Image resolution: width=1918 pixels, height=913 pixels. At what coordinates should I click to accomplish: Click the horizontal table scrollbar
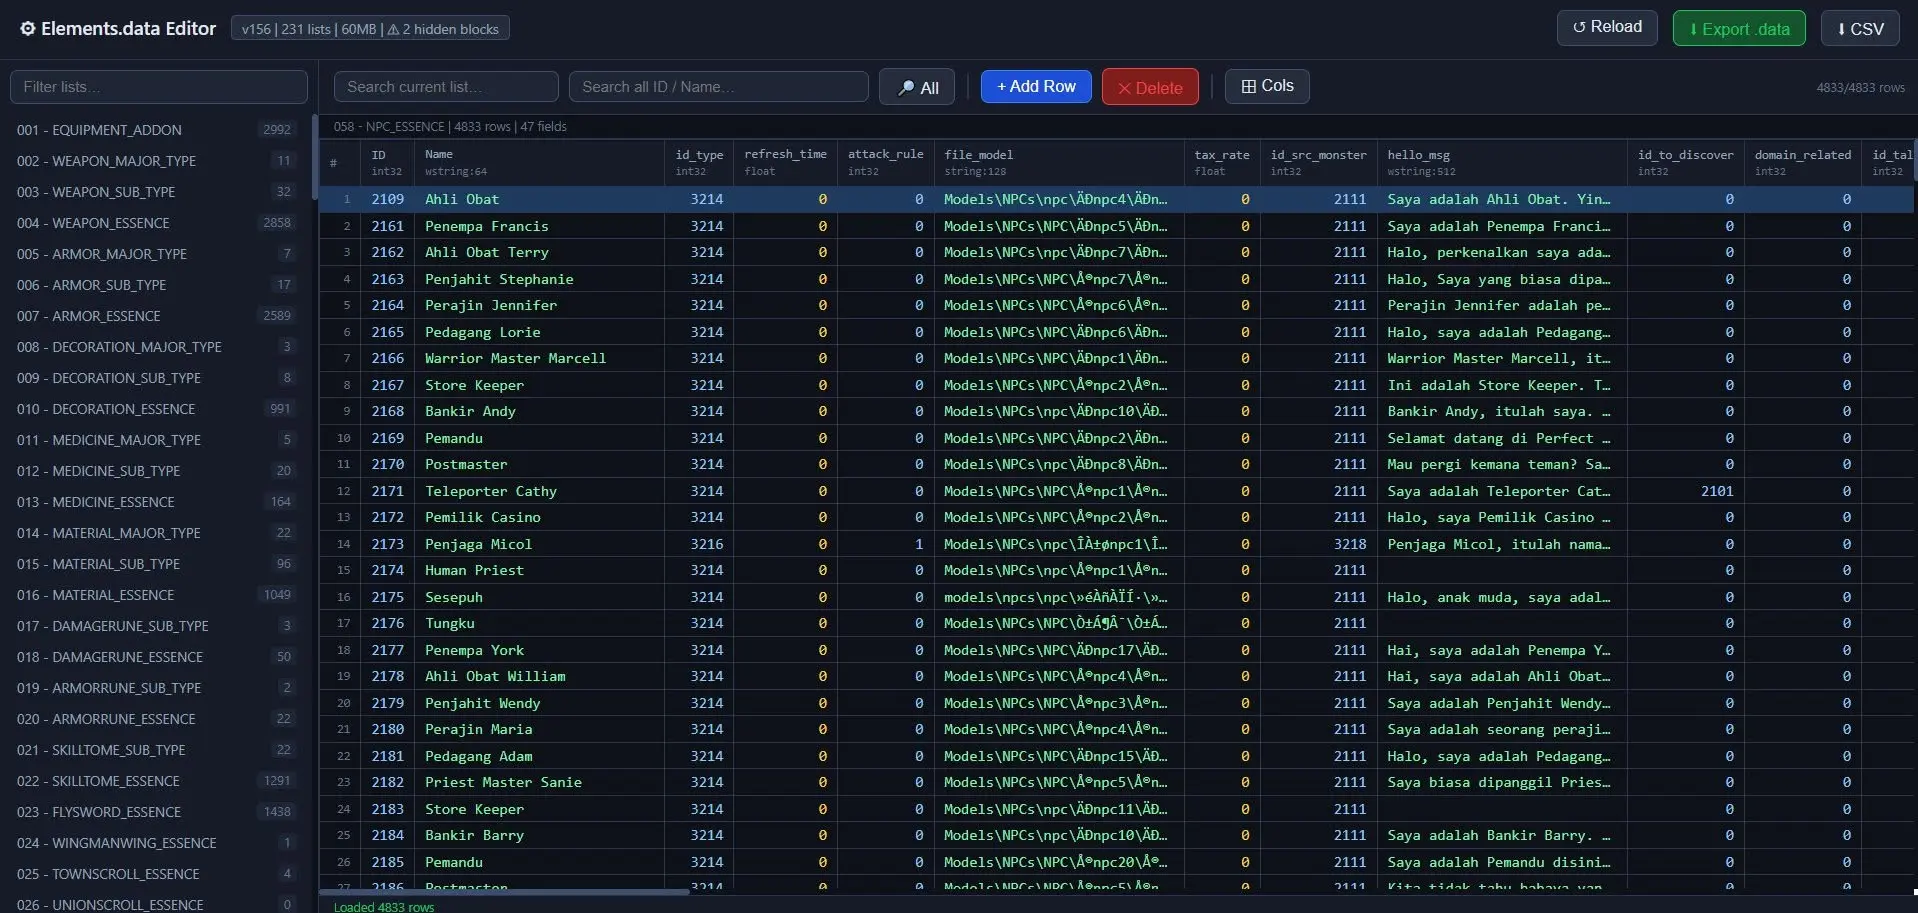(x=505, y=892)
